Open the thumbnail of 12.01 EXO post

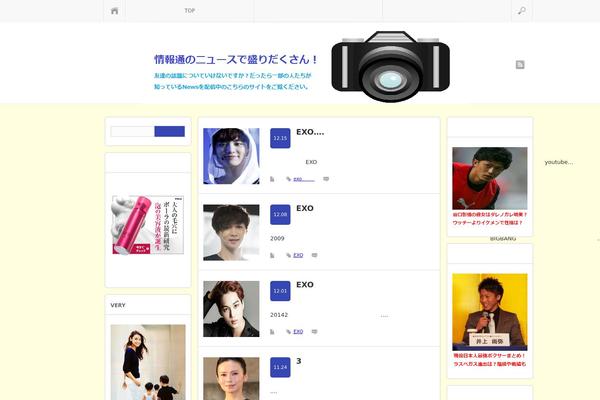pos(231,309)
